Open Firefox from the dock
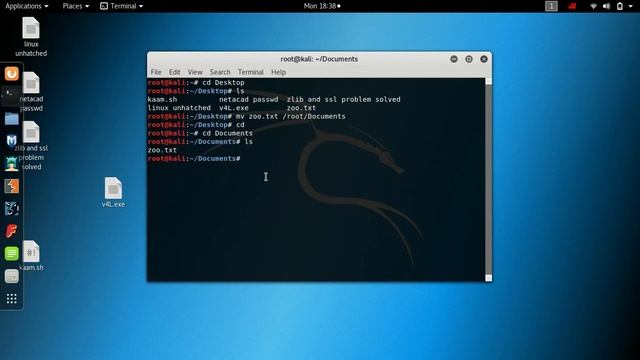 pyautogui.click(x=11, y=73)
